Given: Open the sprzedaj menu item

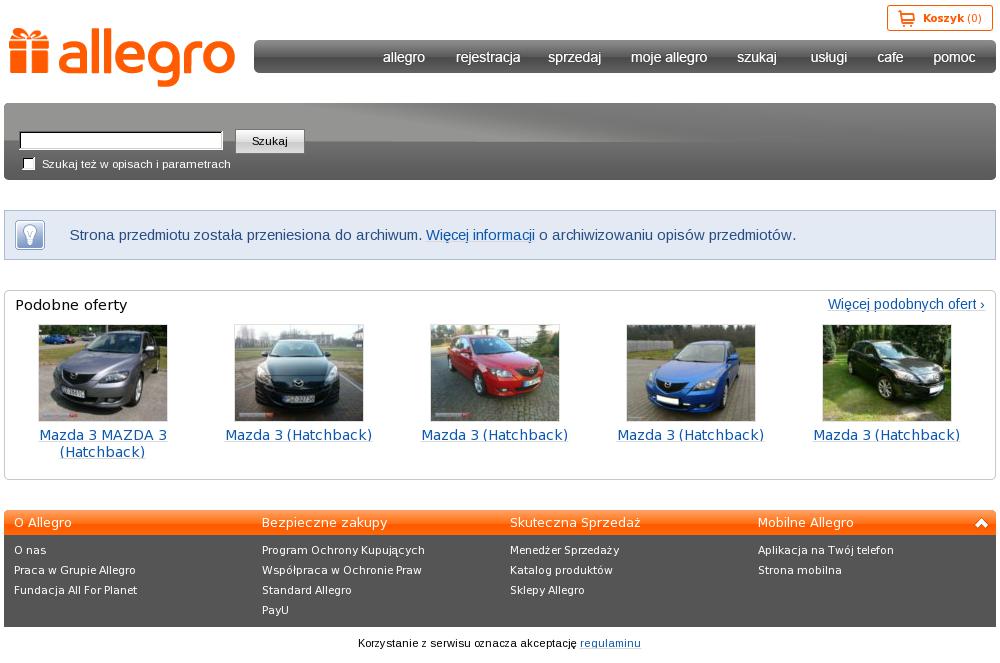Looking at the screenshot, I should click(x=575, y=57).
